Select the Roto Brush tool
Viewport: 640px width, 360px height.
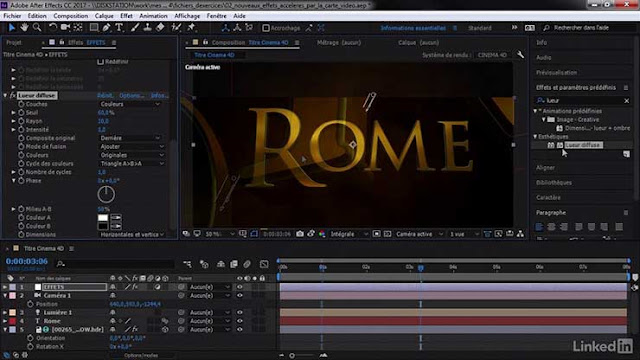[x=176, y=28]
